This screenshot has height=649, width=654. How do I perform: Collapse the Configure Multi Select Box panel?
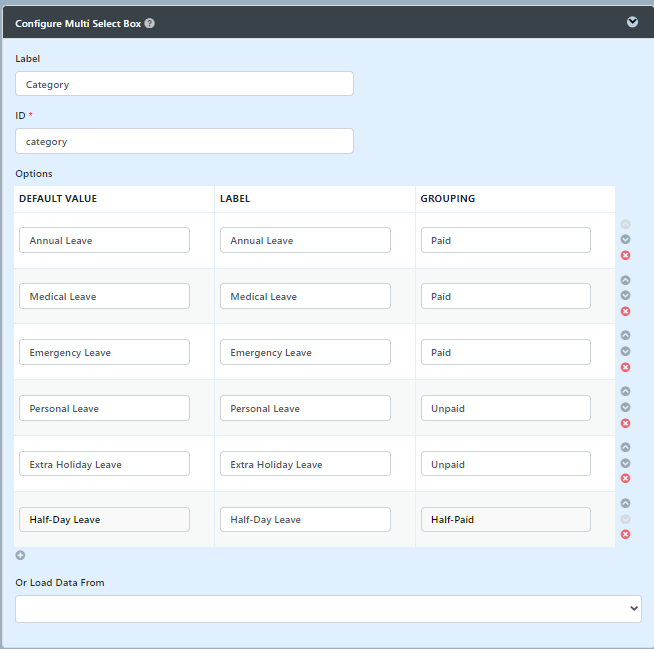632,22
